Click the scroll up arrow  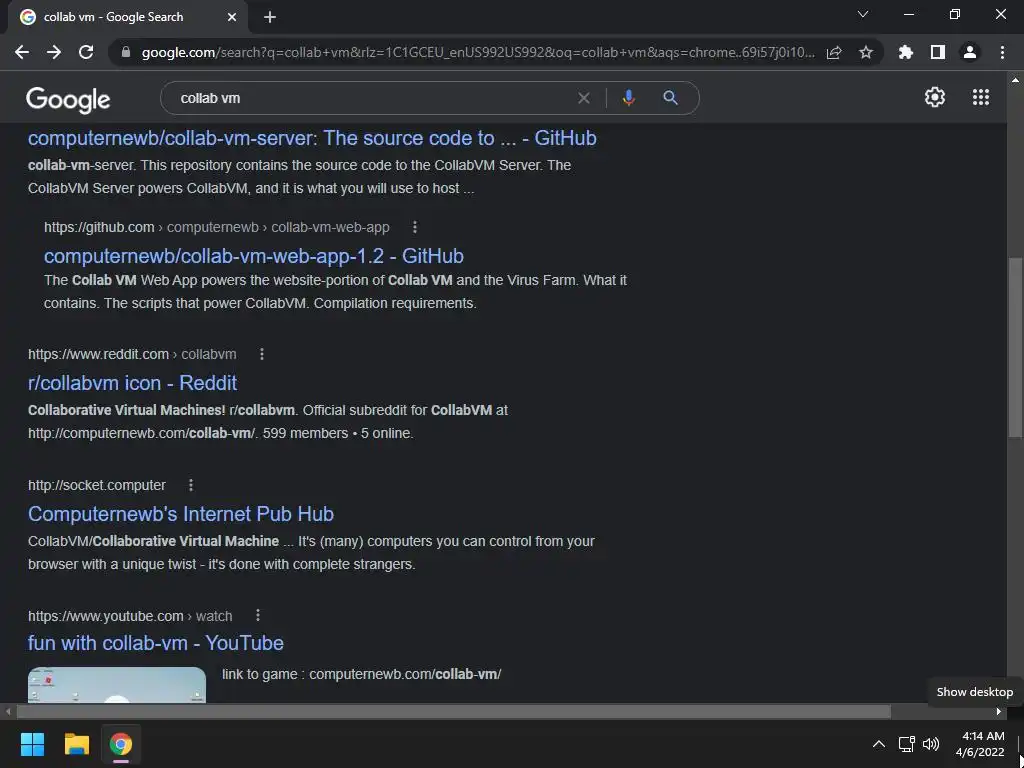pos(1015,80)
